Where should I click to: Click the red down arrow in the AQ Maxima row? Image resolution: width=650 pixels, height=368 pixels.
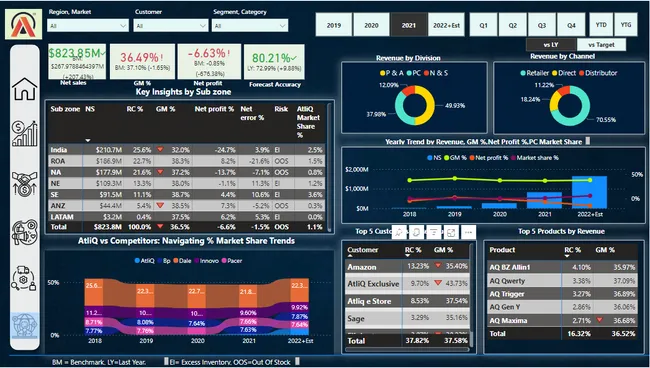pos(599,320)
